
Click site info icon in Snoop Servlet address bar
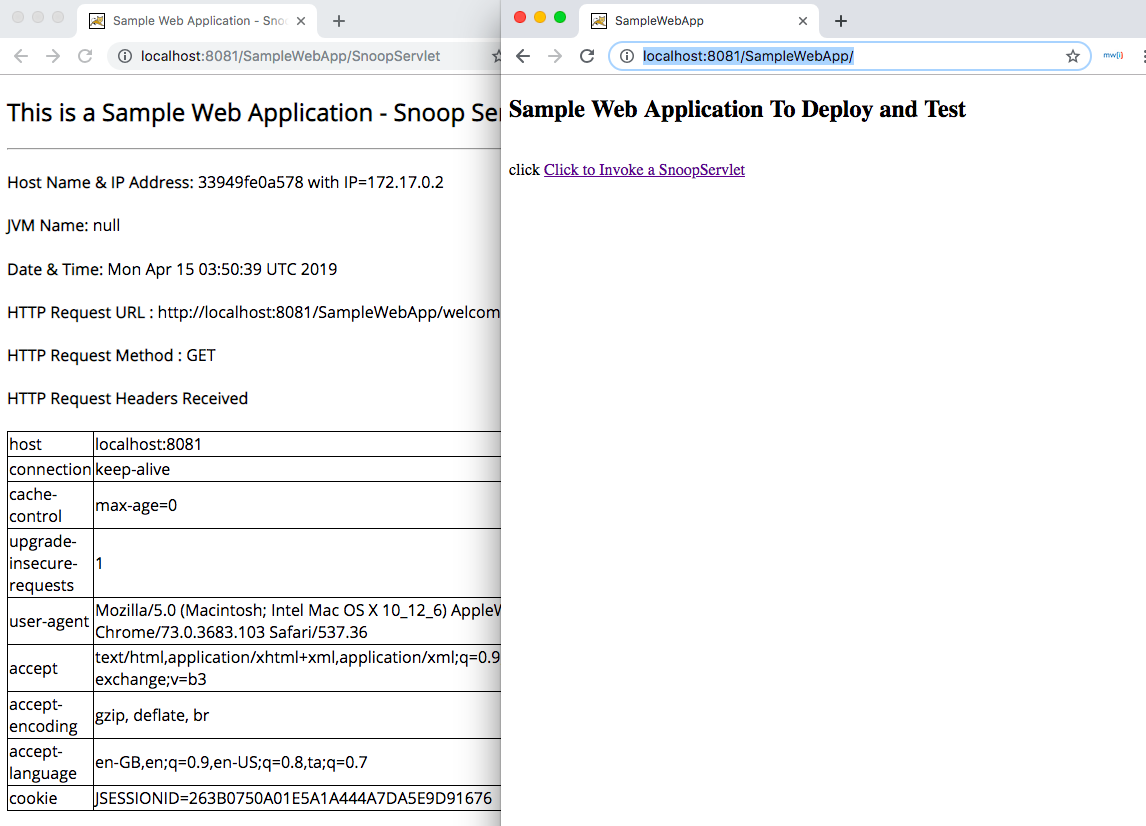(125, 56)
